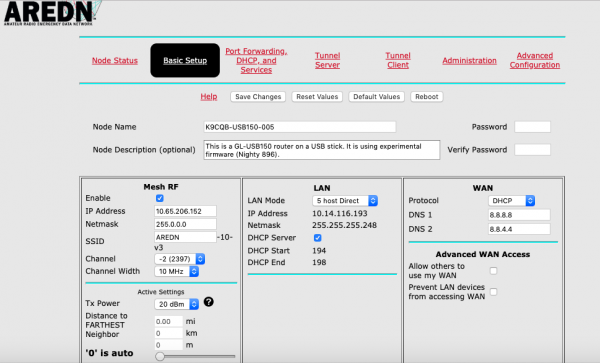Viewport: 600px width, 363px height.
Task: Click the Tx Power help question mark icon
Action: click(x=209, y=302)
